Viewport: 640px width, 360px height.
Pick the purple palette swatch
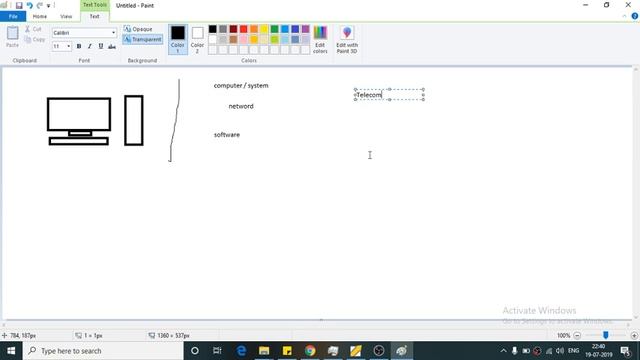coord(305,29)
